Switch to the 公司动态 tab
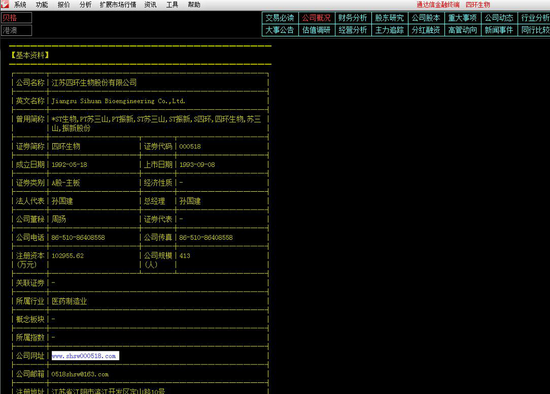This screenshot has height=394, width=550. (x=499, y=18)
